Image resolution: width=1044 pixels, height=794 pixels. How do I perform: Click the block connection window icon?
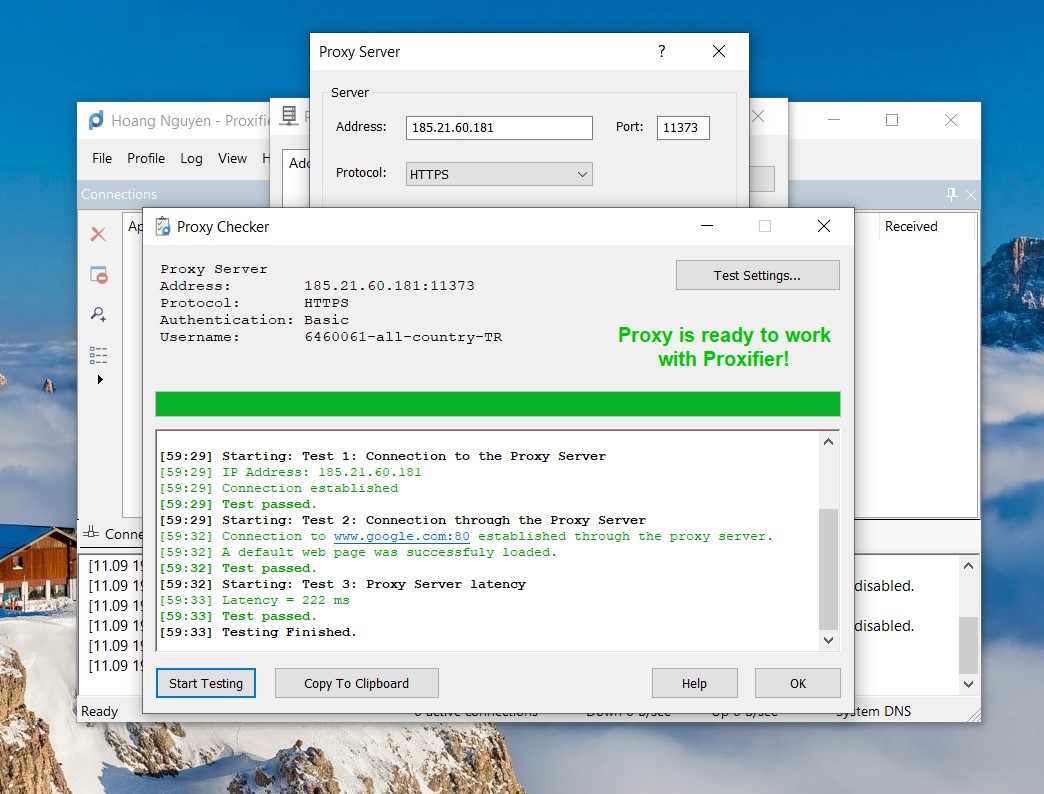pyautogui.click(x=98, y=275)
